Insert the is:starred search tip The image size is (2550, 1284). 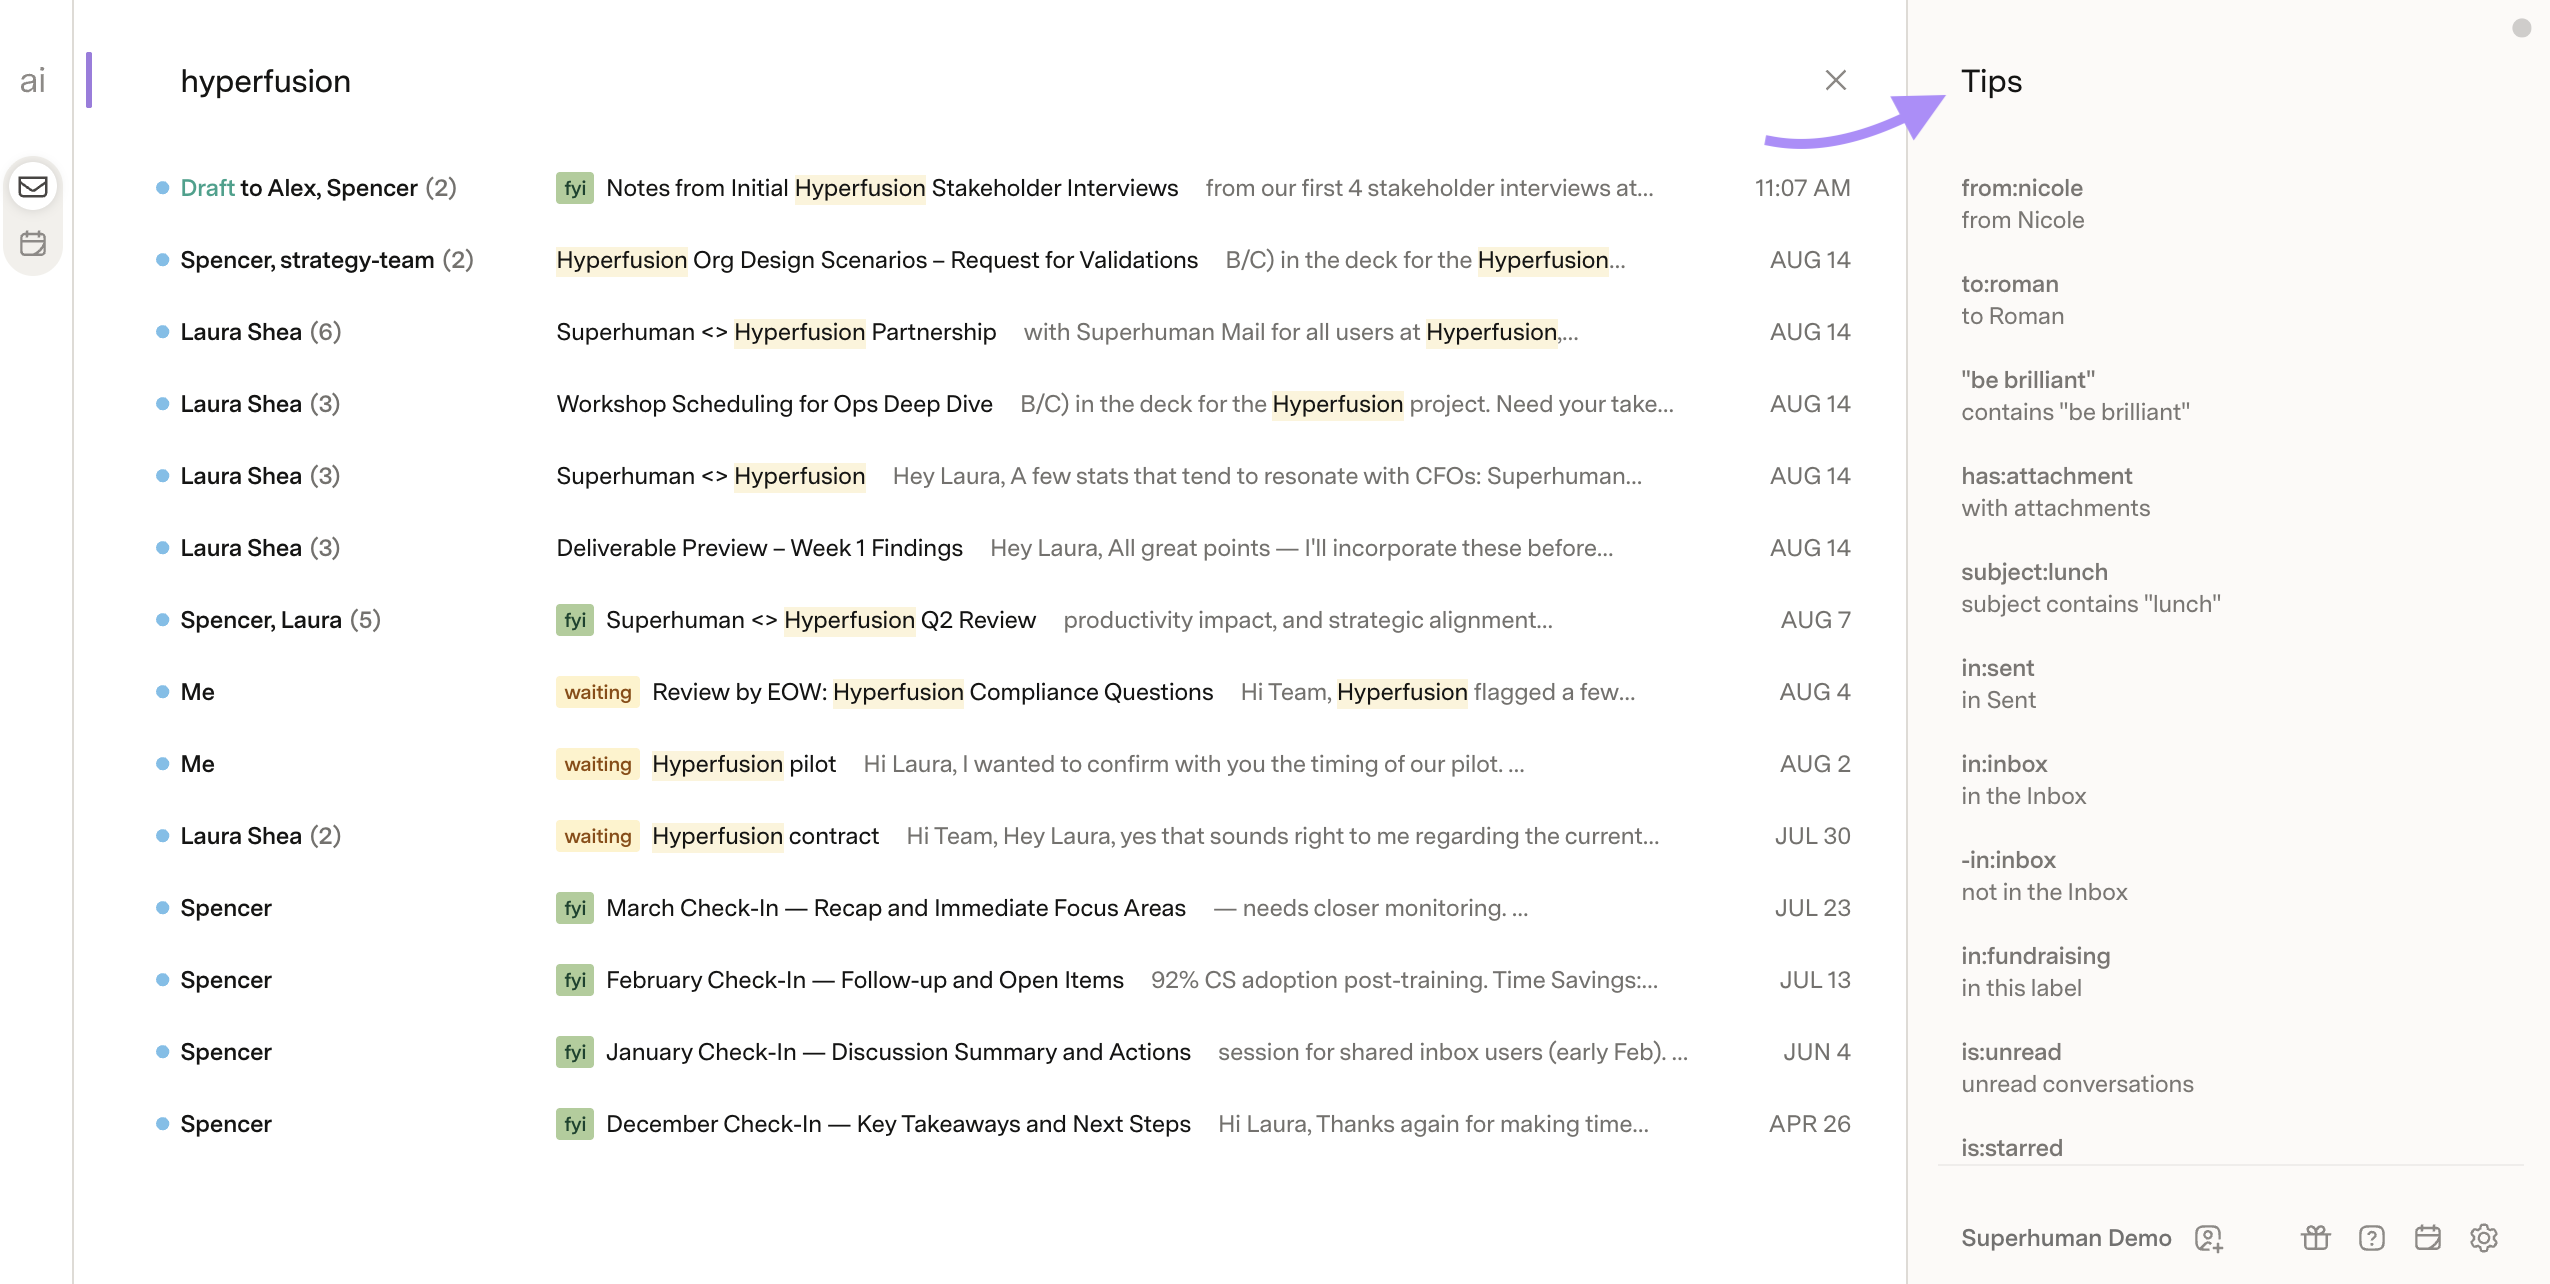2011,1148
